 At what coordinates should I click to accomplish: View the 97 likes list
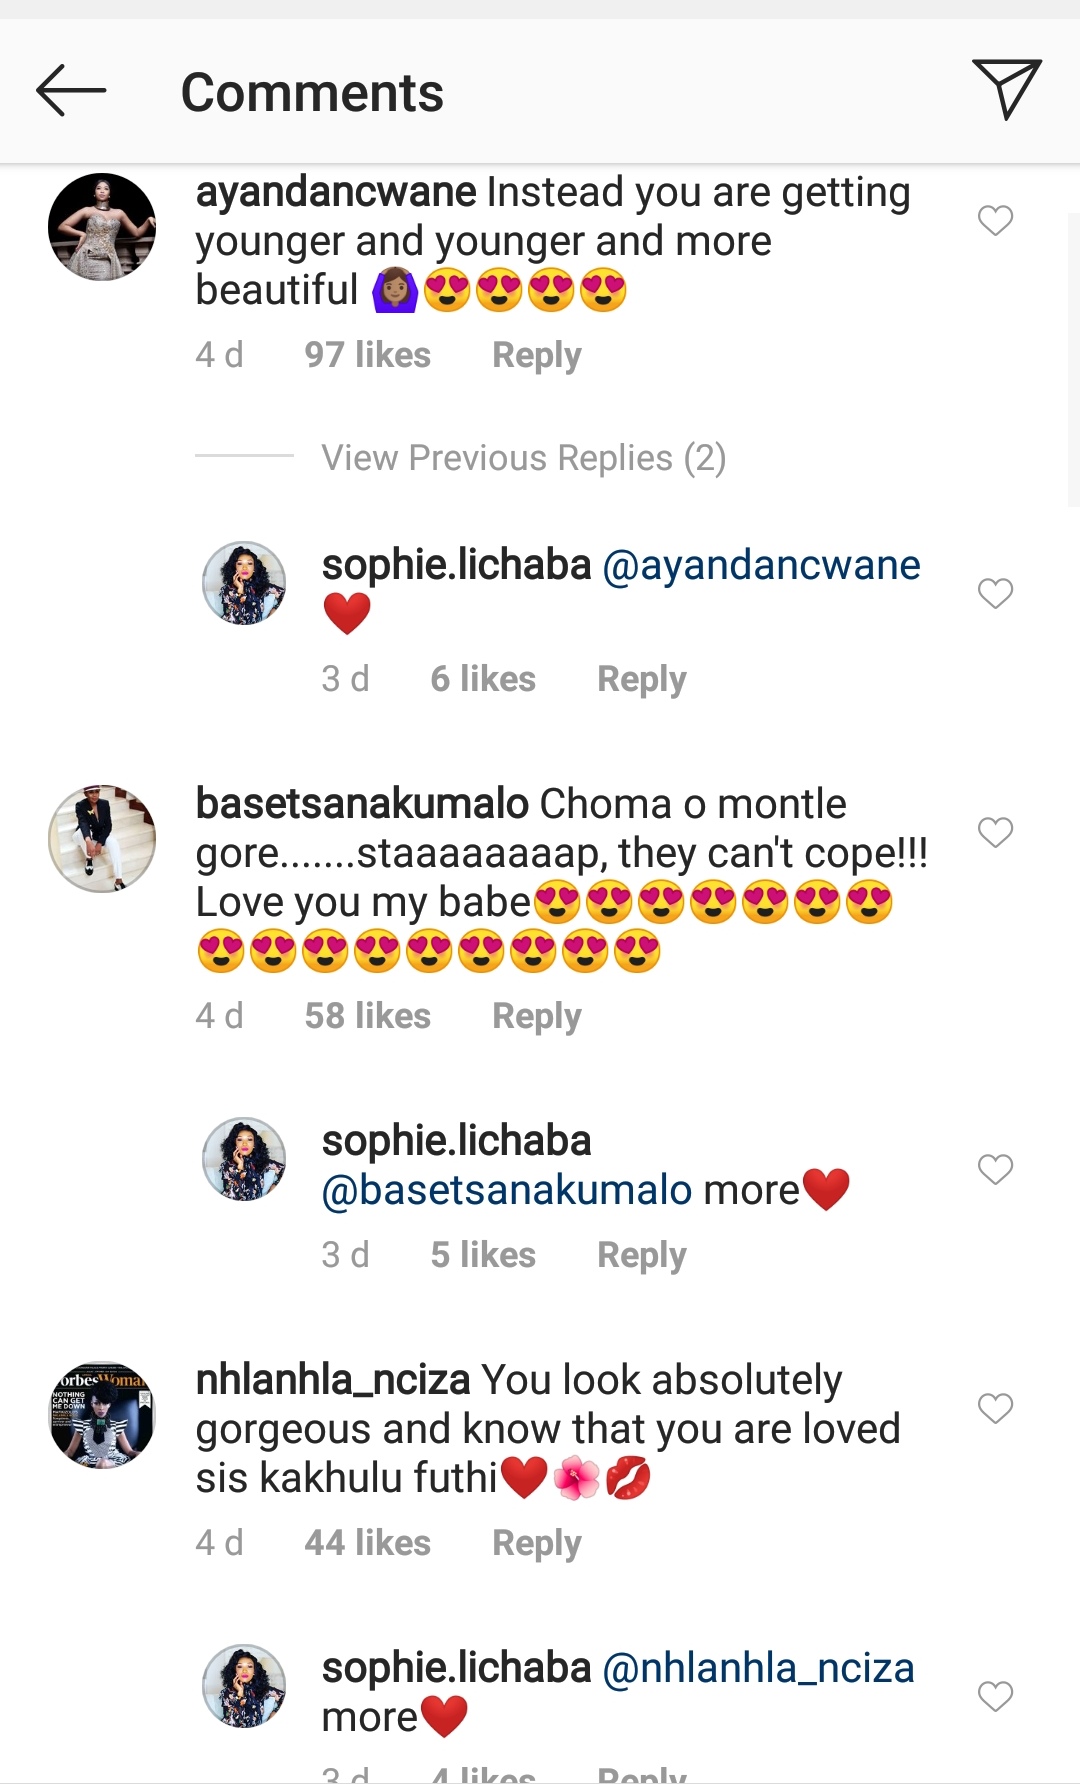367,355
